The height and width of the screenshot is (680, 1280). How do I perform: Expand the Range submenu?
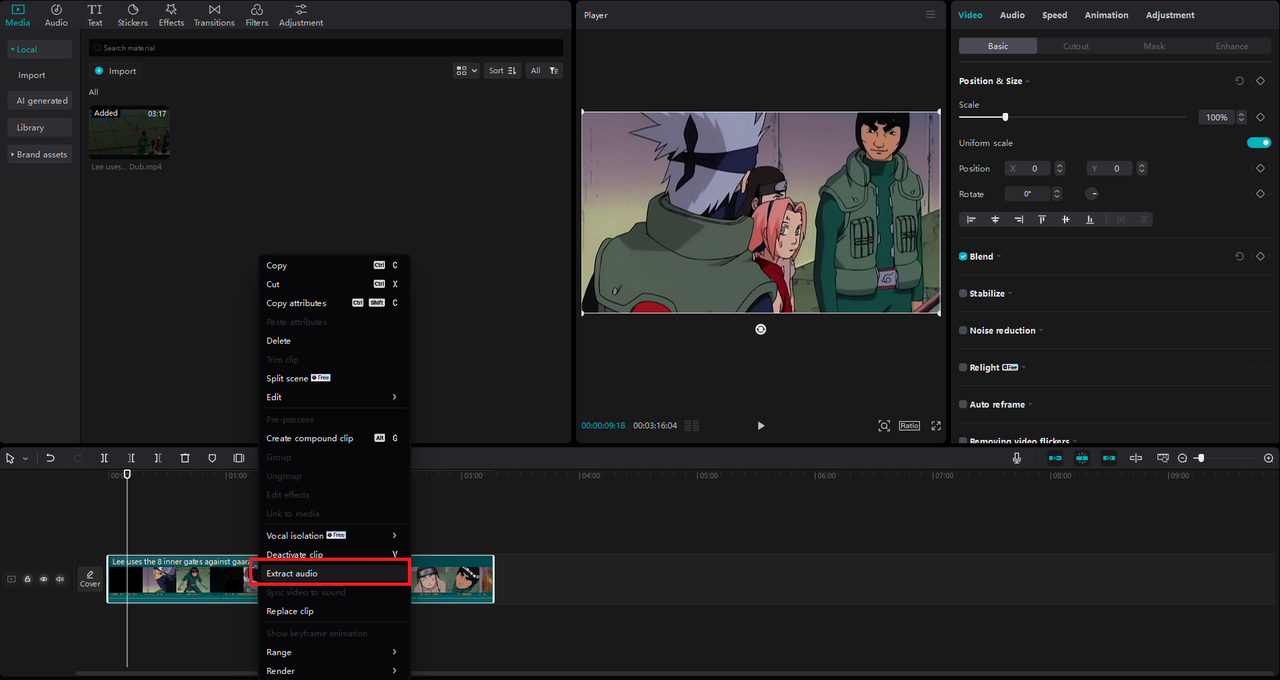(x=334, y=652)
